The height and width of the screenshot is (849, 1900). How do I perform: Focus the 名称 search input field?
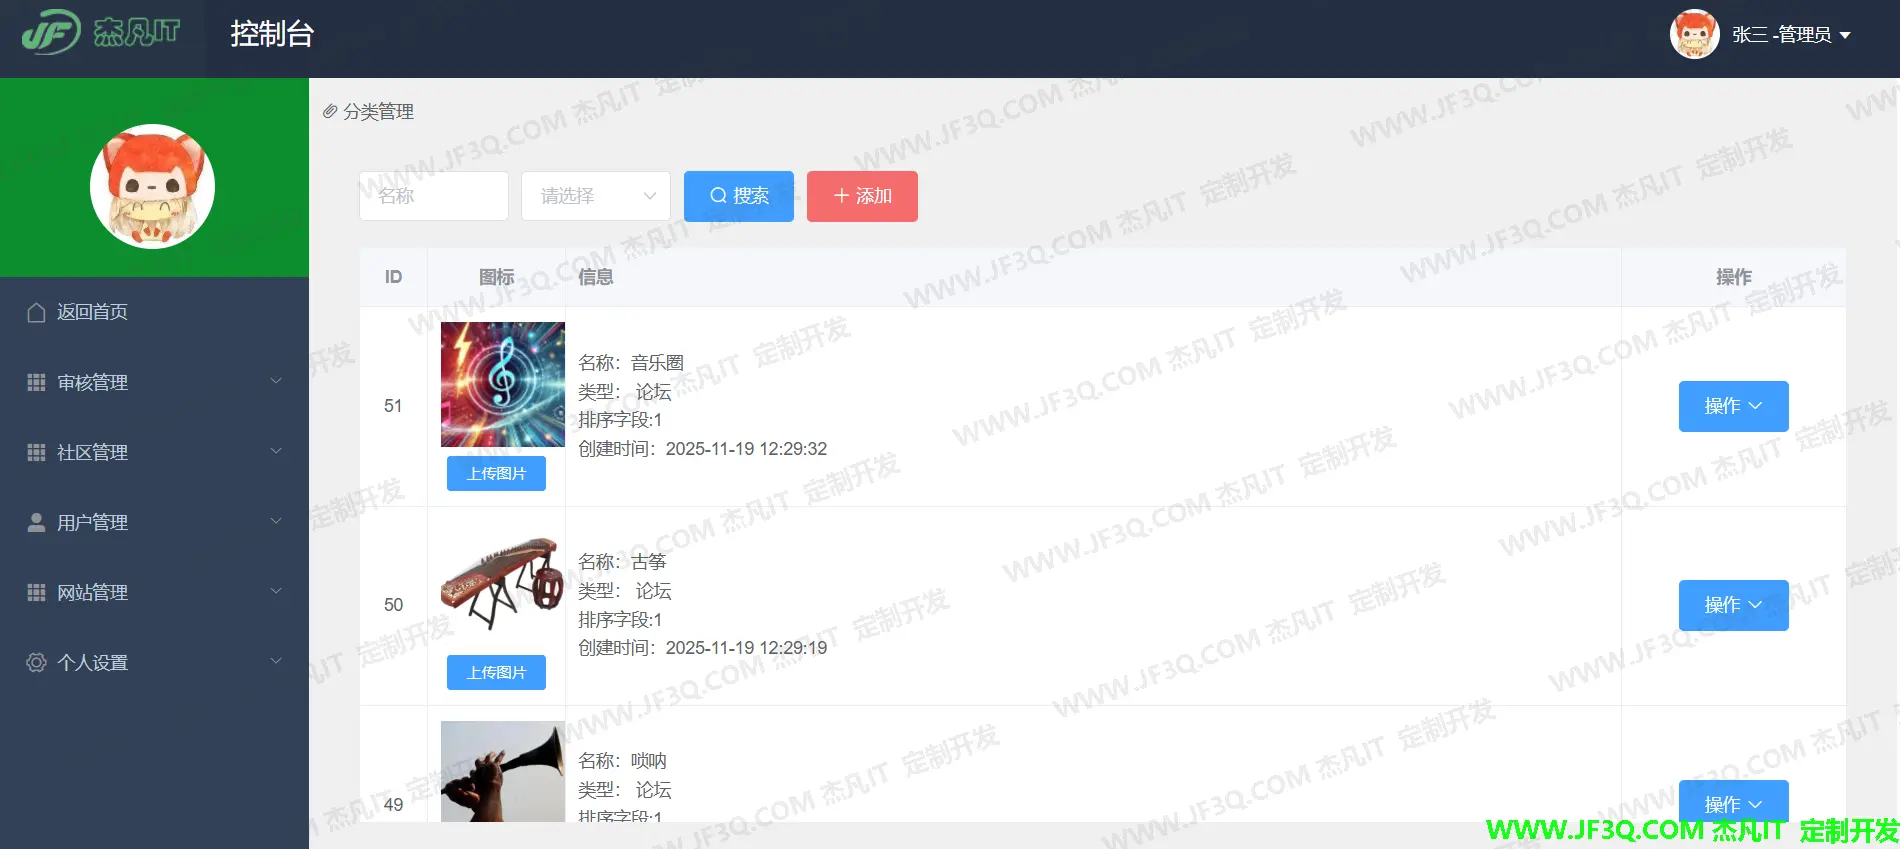click(x=434, y=196)
